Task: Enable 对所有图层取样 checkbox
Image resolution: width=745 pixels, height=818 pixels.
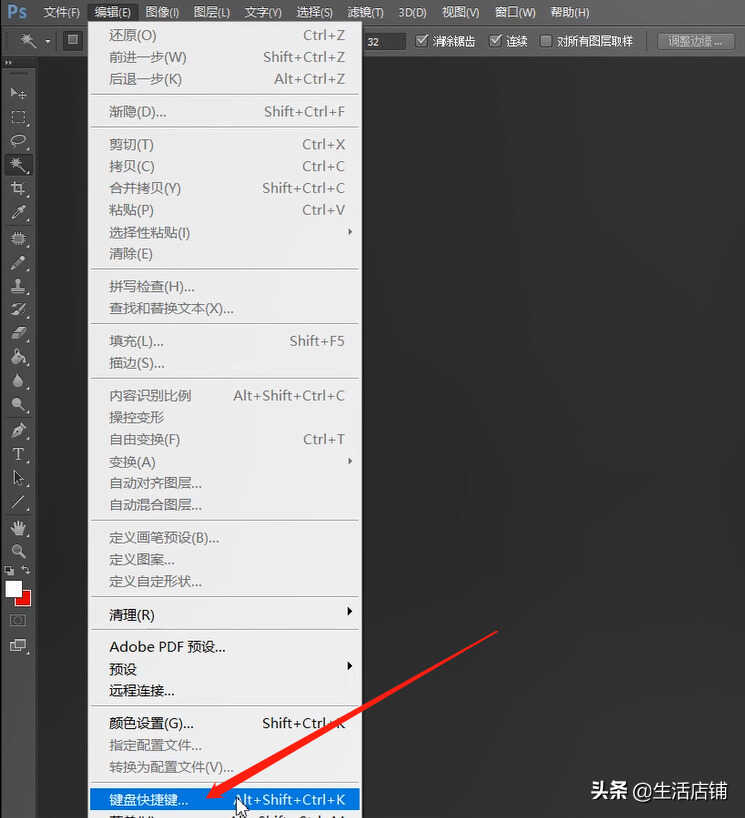Action: pos(546,41)
